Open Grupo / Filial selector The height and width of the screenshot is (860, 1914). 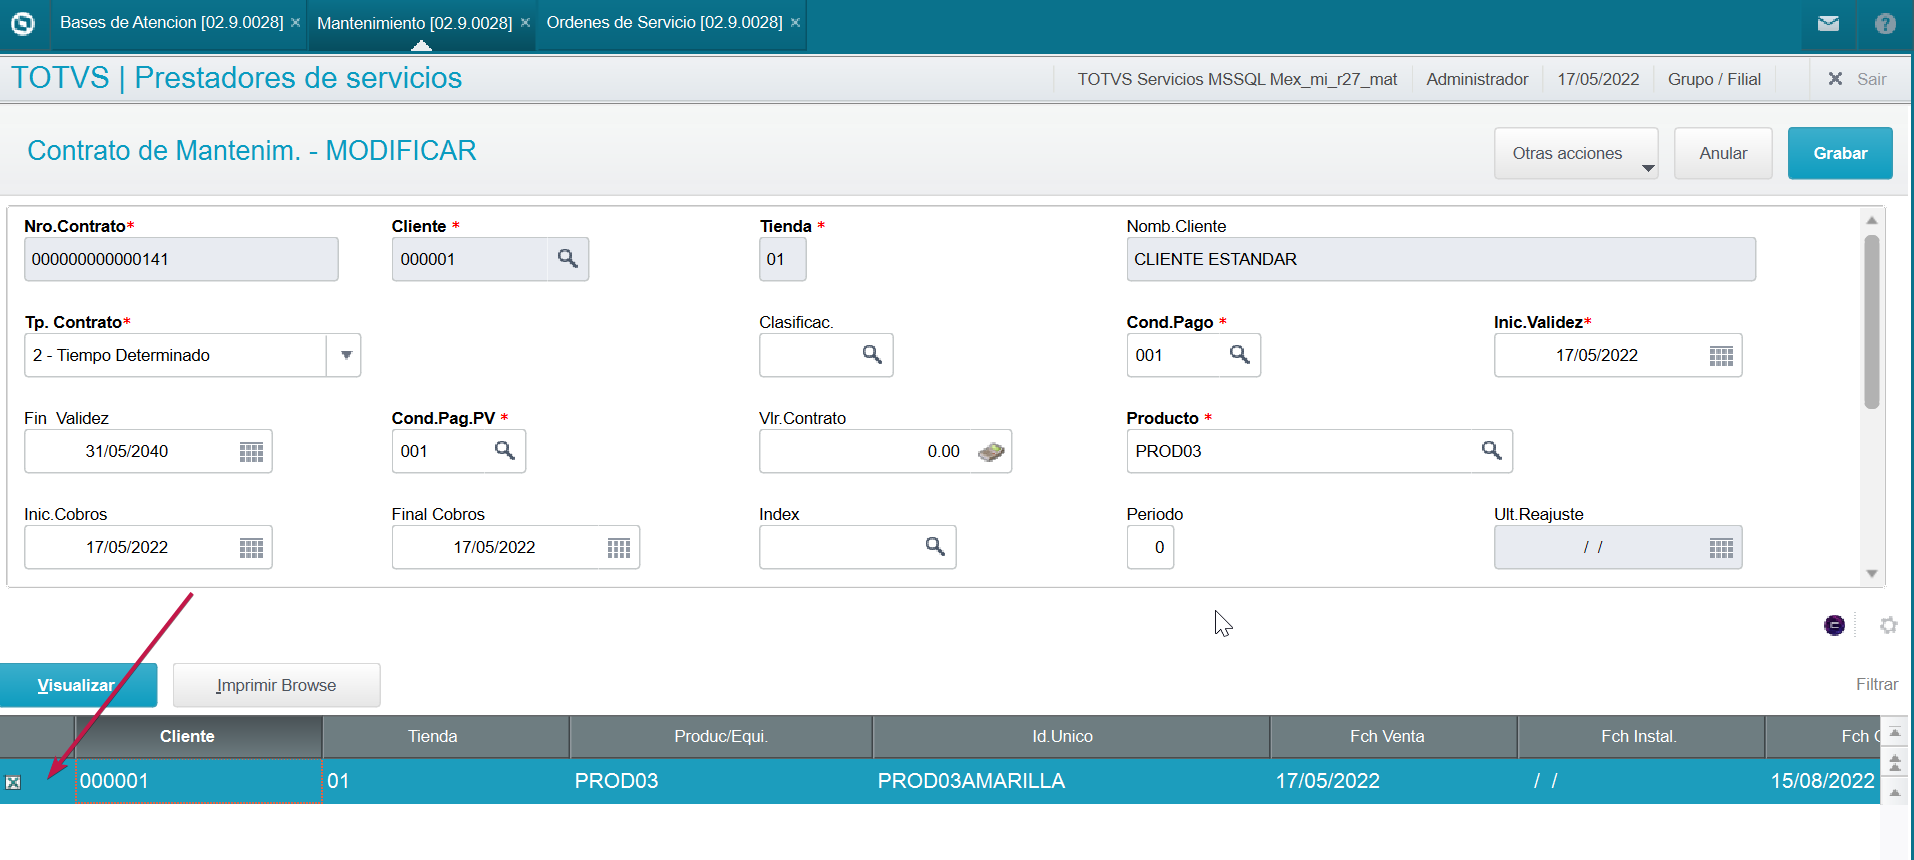[1714, 79]
